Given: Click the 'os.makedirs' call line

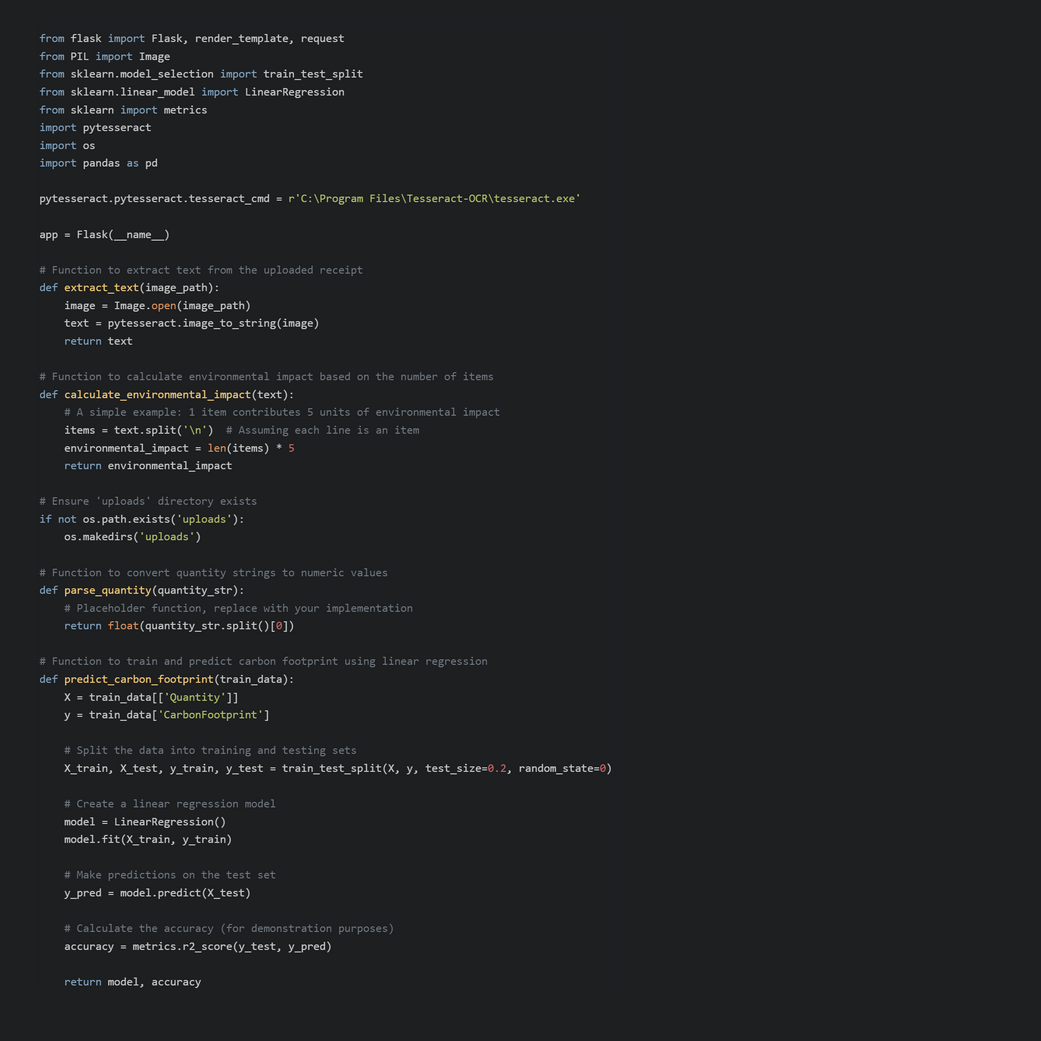Looking at the screenshot, I should tap(132, 537).
